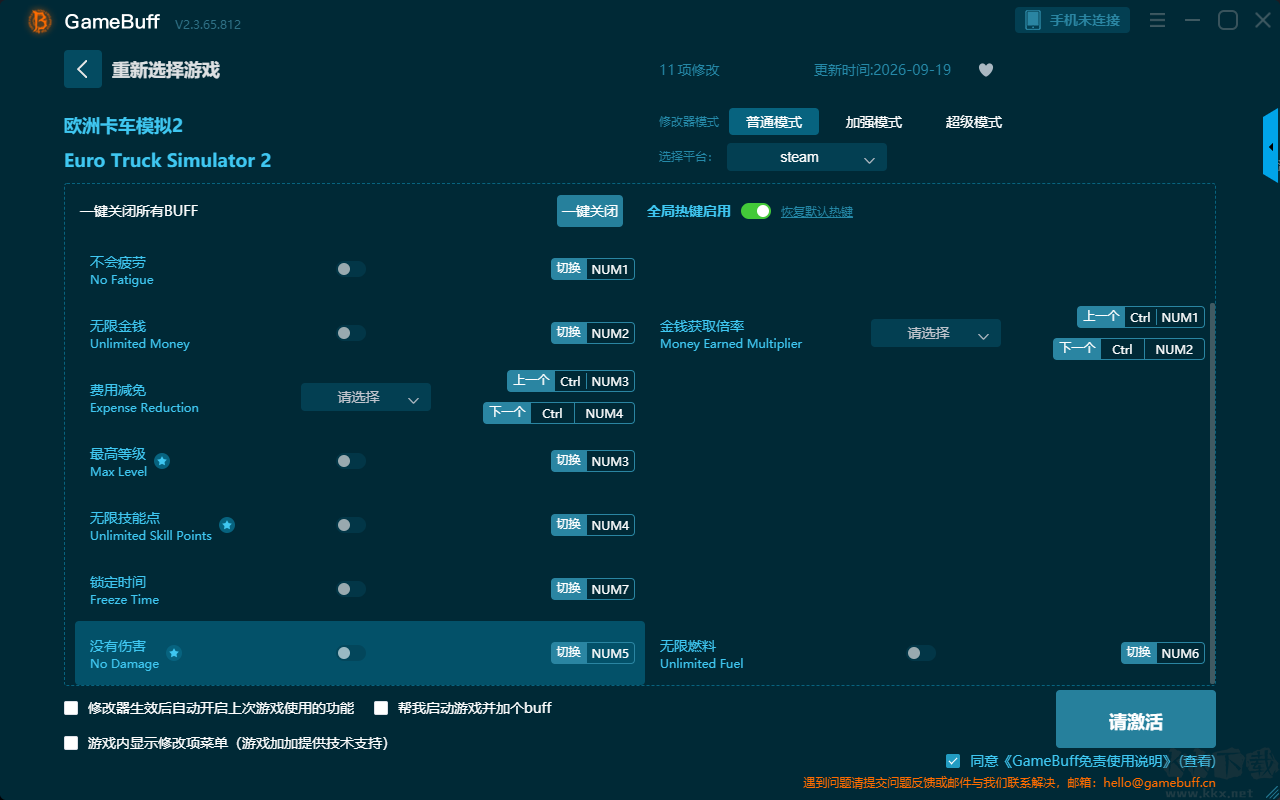Click the vertical scrollbar of the cheat list

[x=1213, y=495]
